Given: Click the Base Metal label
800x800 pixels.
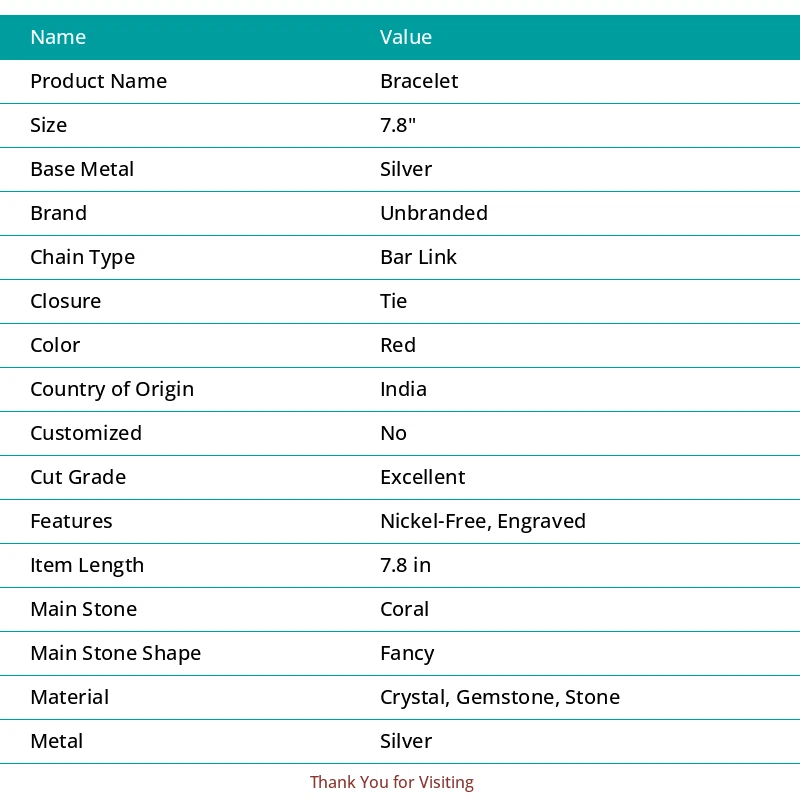Looking at the screenshot, I should 82,169.
